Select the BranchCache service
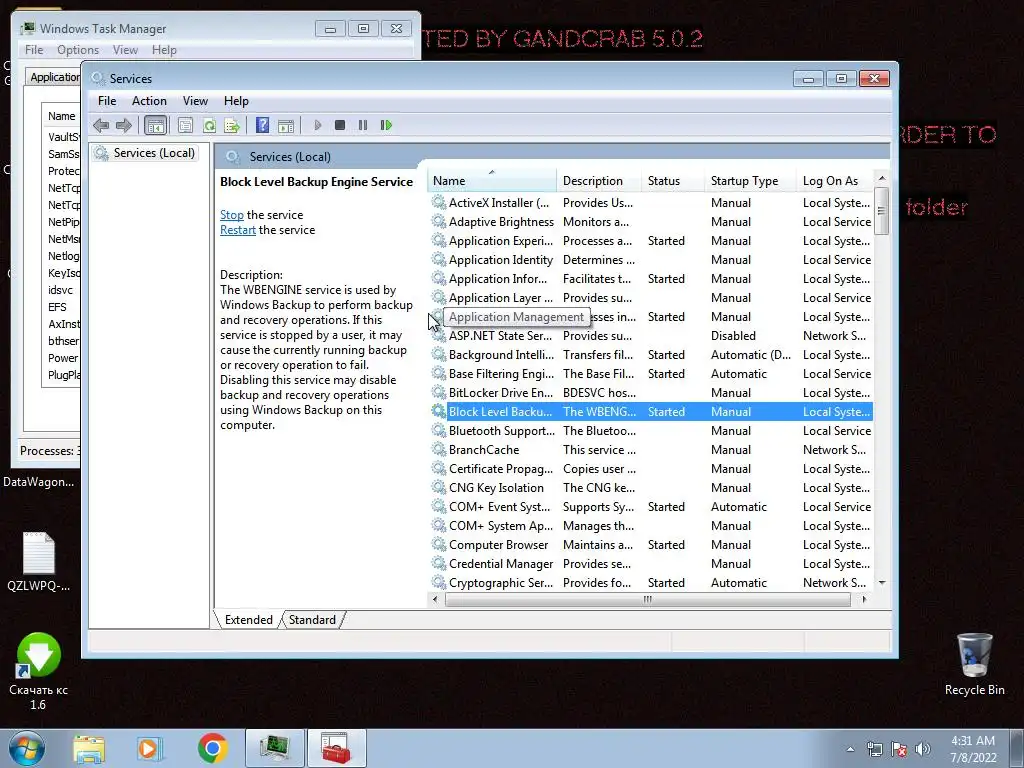Screen dimensions: 1024x768 [651, 449]
